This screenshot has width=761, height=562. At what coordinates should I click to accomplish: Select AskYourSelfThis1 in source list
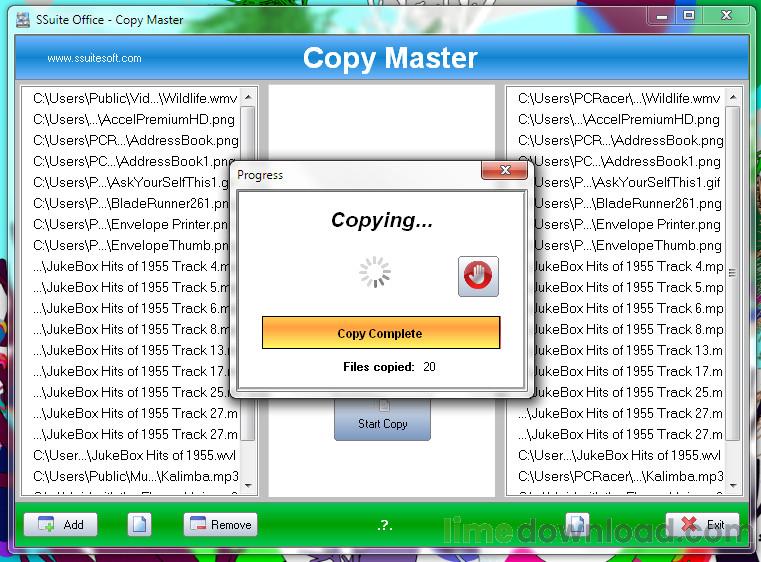132,182
